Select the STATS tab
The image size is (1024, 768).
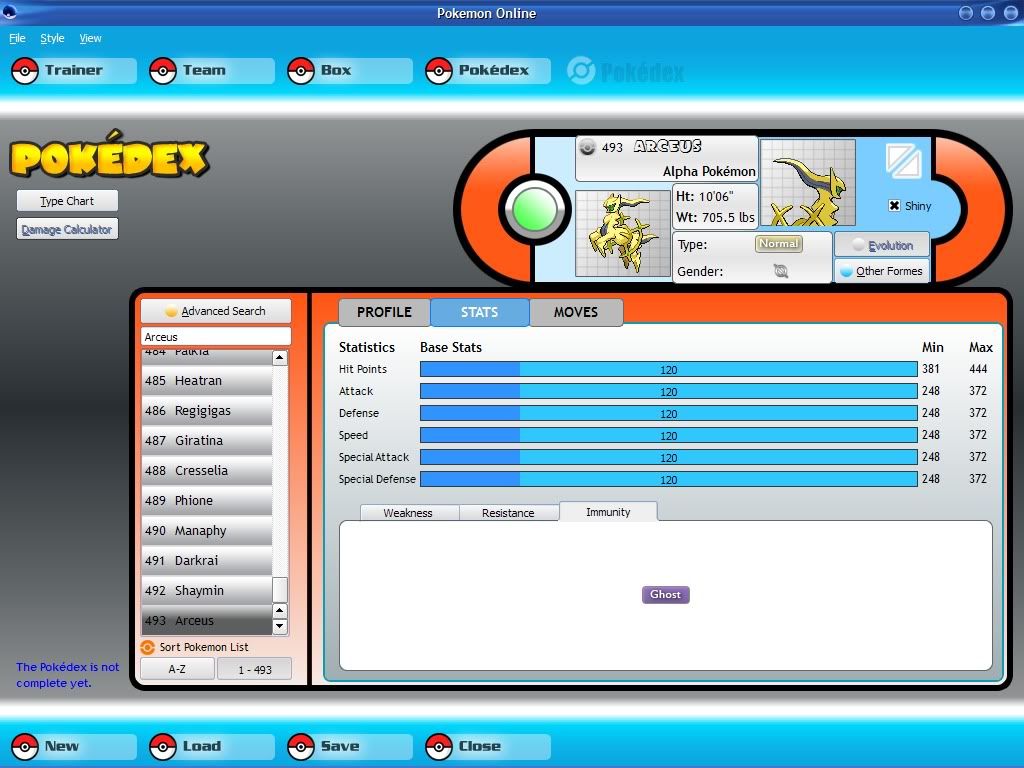[x=479, y=312]
